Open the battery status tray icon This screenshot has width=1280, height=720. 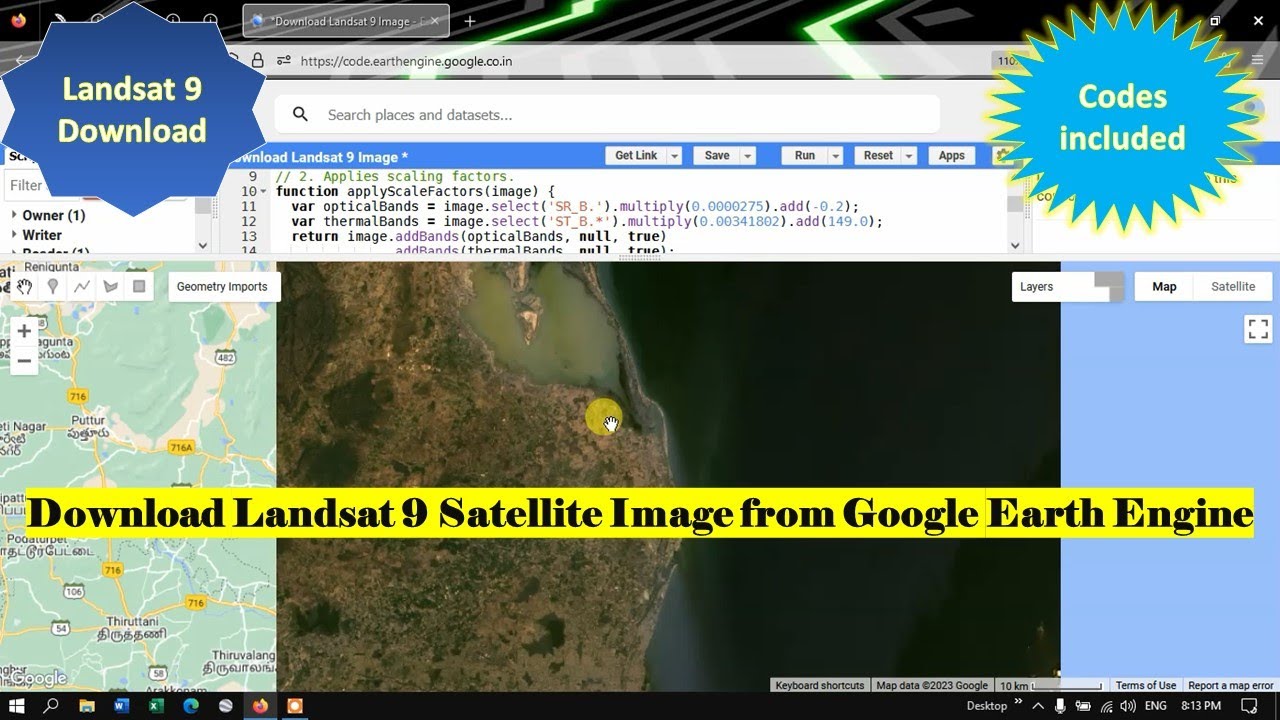coord(1083,705)
